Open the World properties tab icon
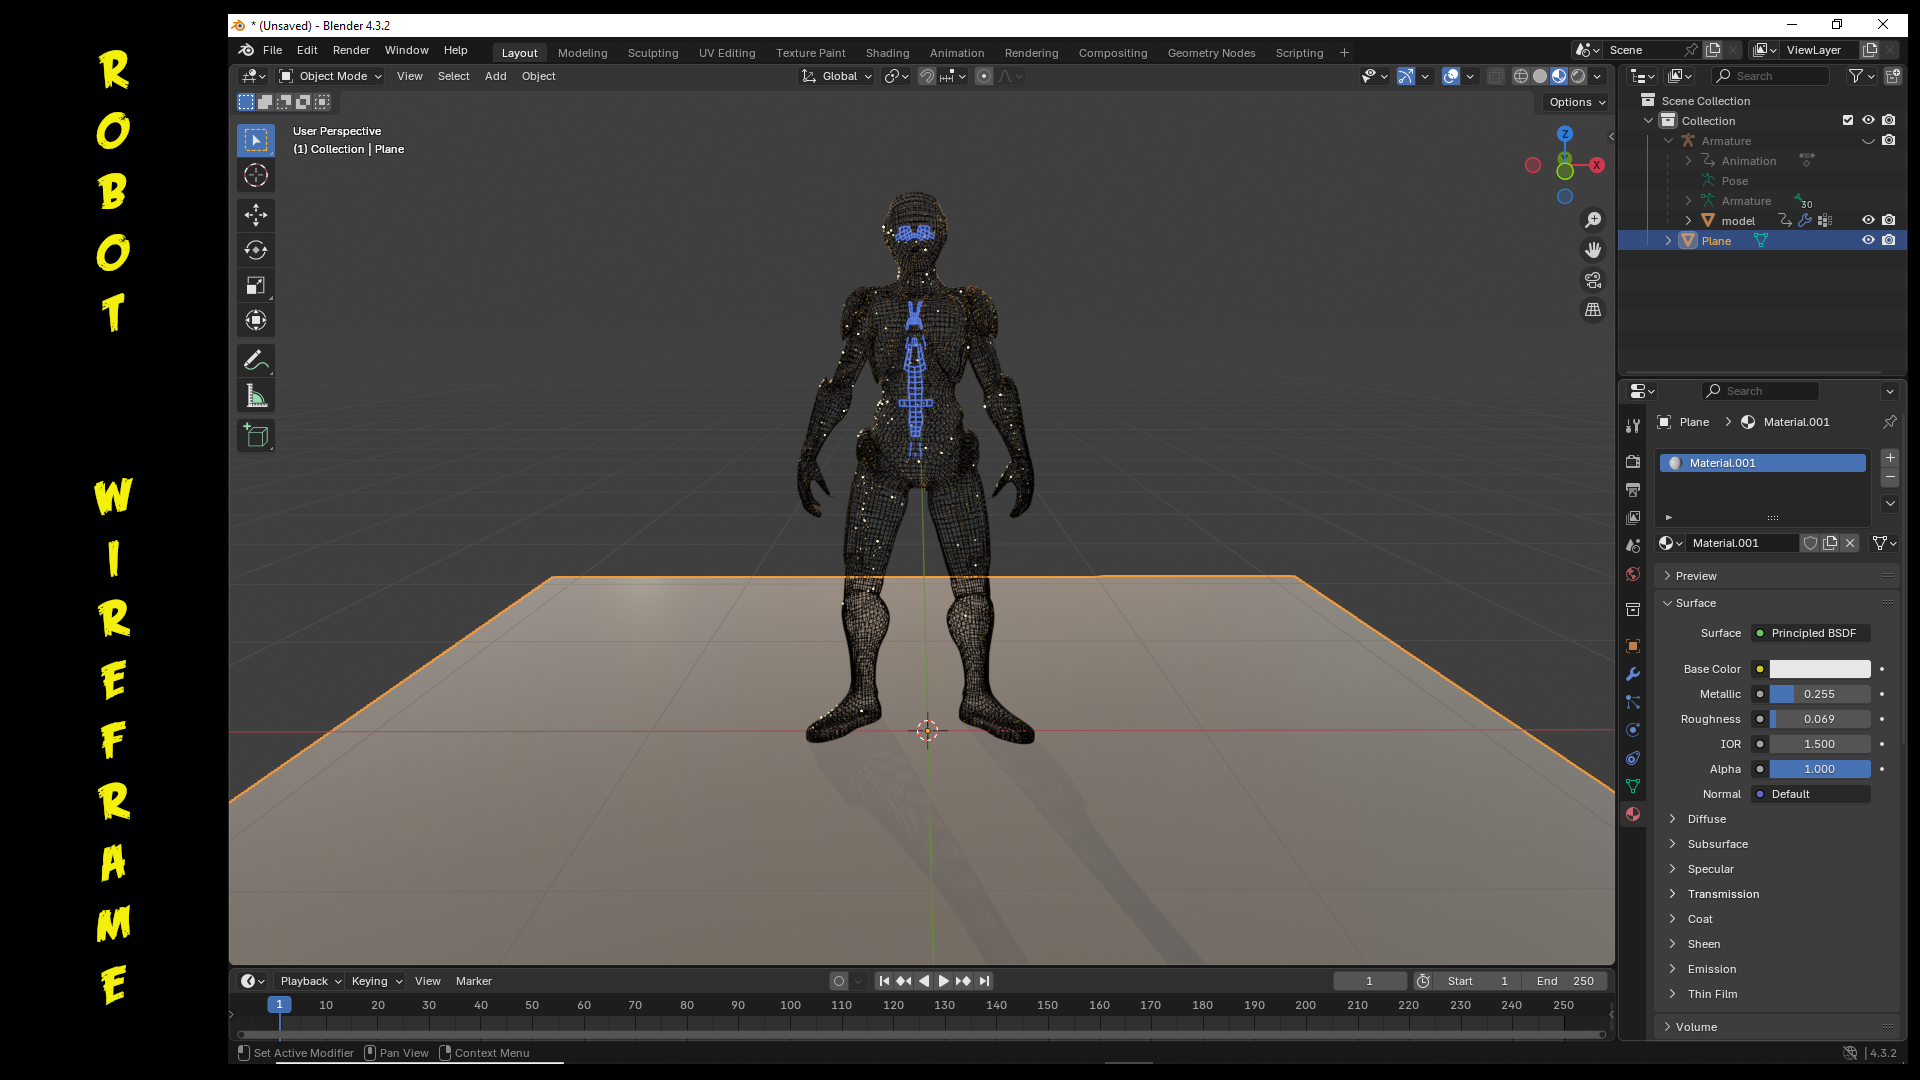The height and width of the screenshot is (1080, 1920). (1633, 574)
